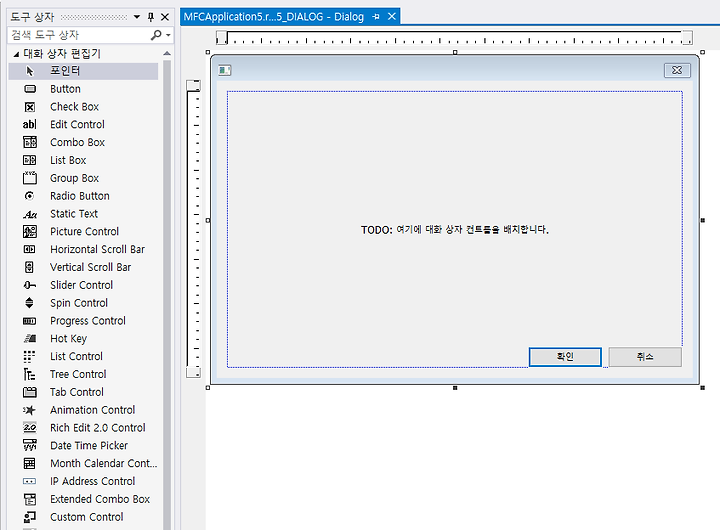Select the Pointer (포인터) tool icon
Image resolution: width=720 pixels, height=530 pixels.
click(30, 71)
